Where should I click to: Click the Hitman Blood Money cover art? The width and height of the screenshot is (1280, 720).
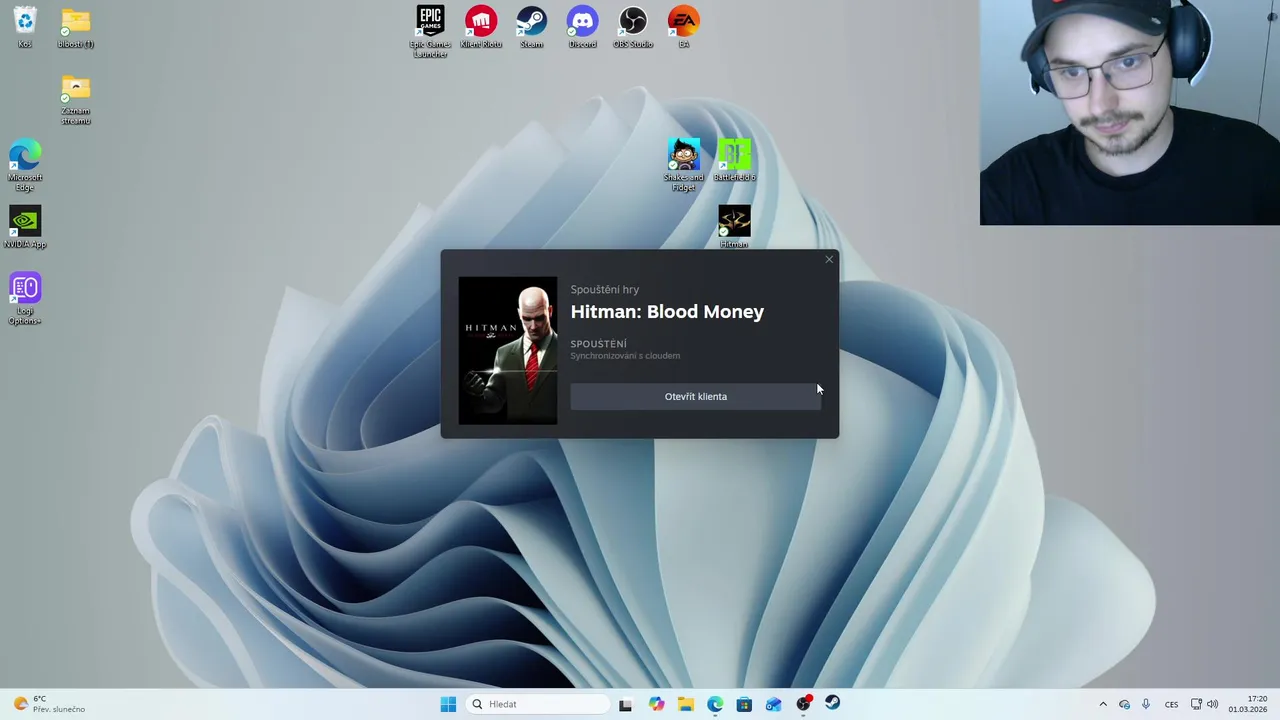pyautogui.click(x=508, y=350)
